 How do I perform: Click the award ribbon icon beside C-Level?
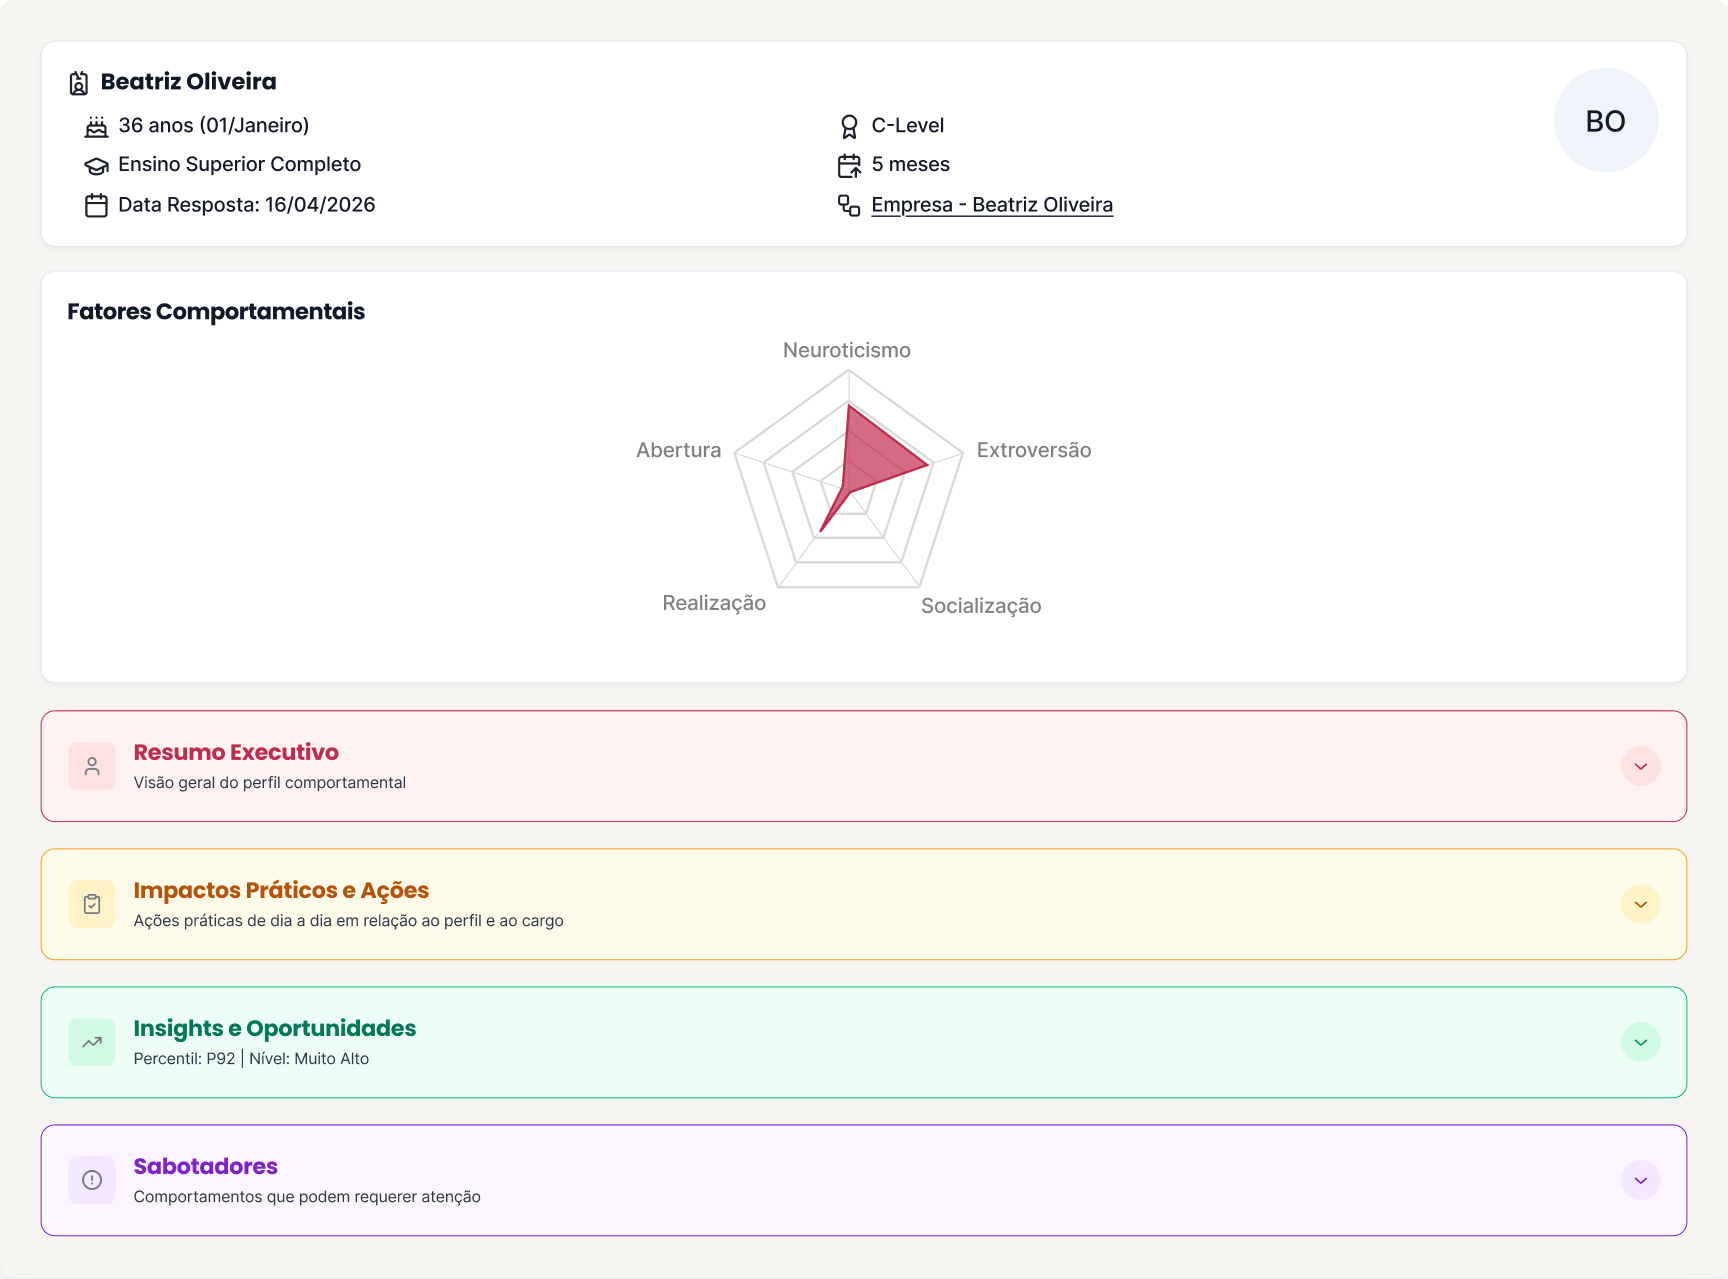click(849, 127)
